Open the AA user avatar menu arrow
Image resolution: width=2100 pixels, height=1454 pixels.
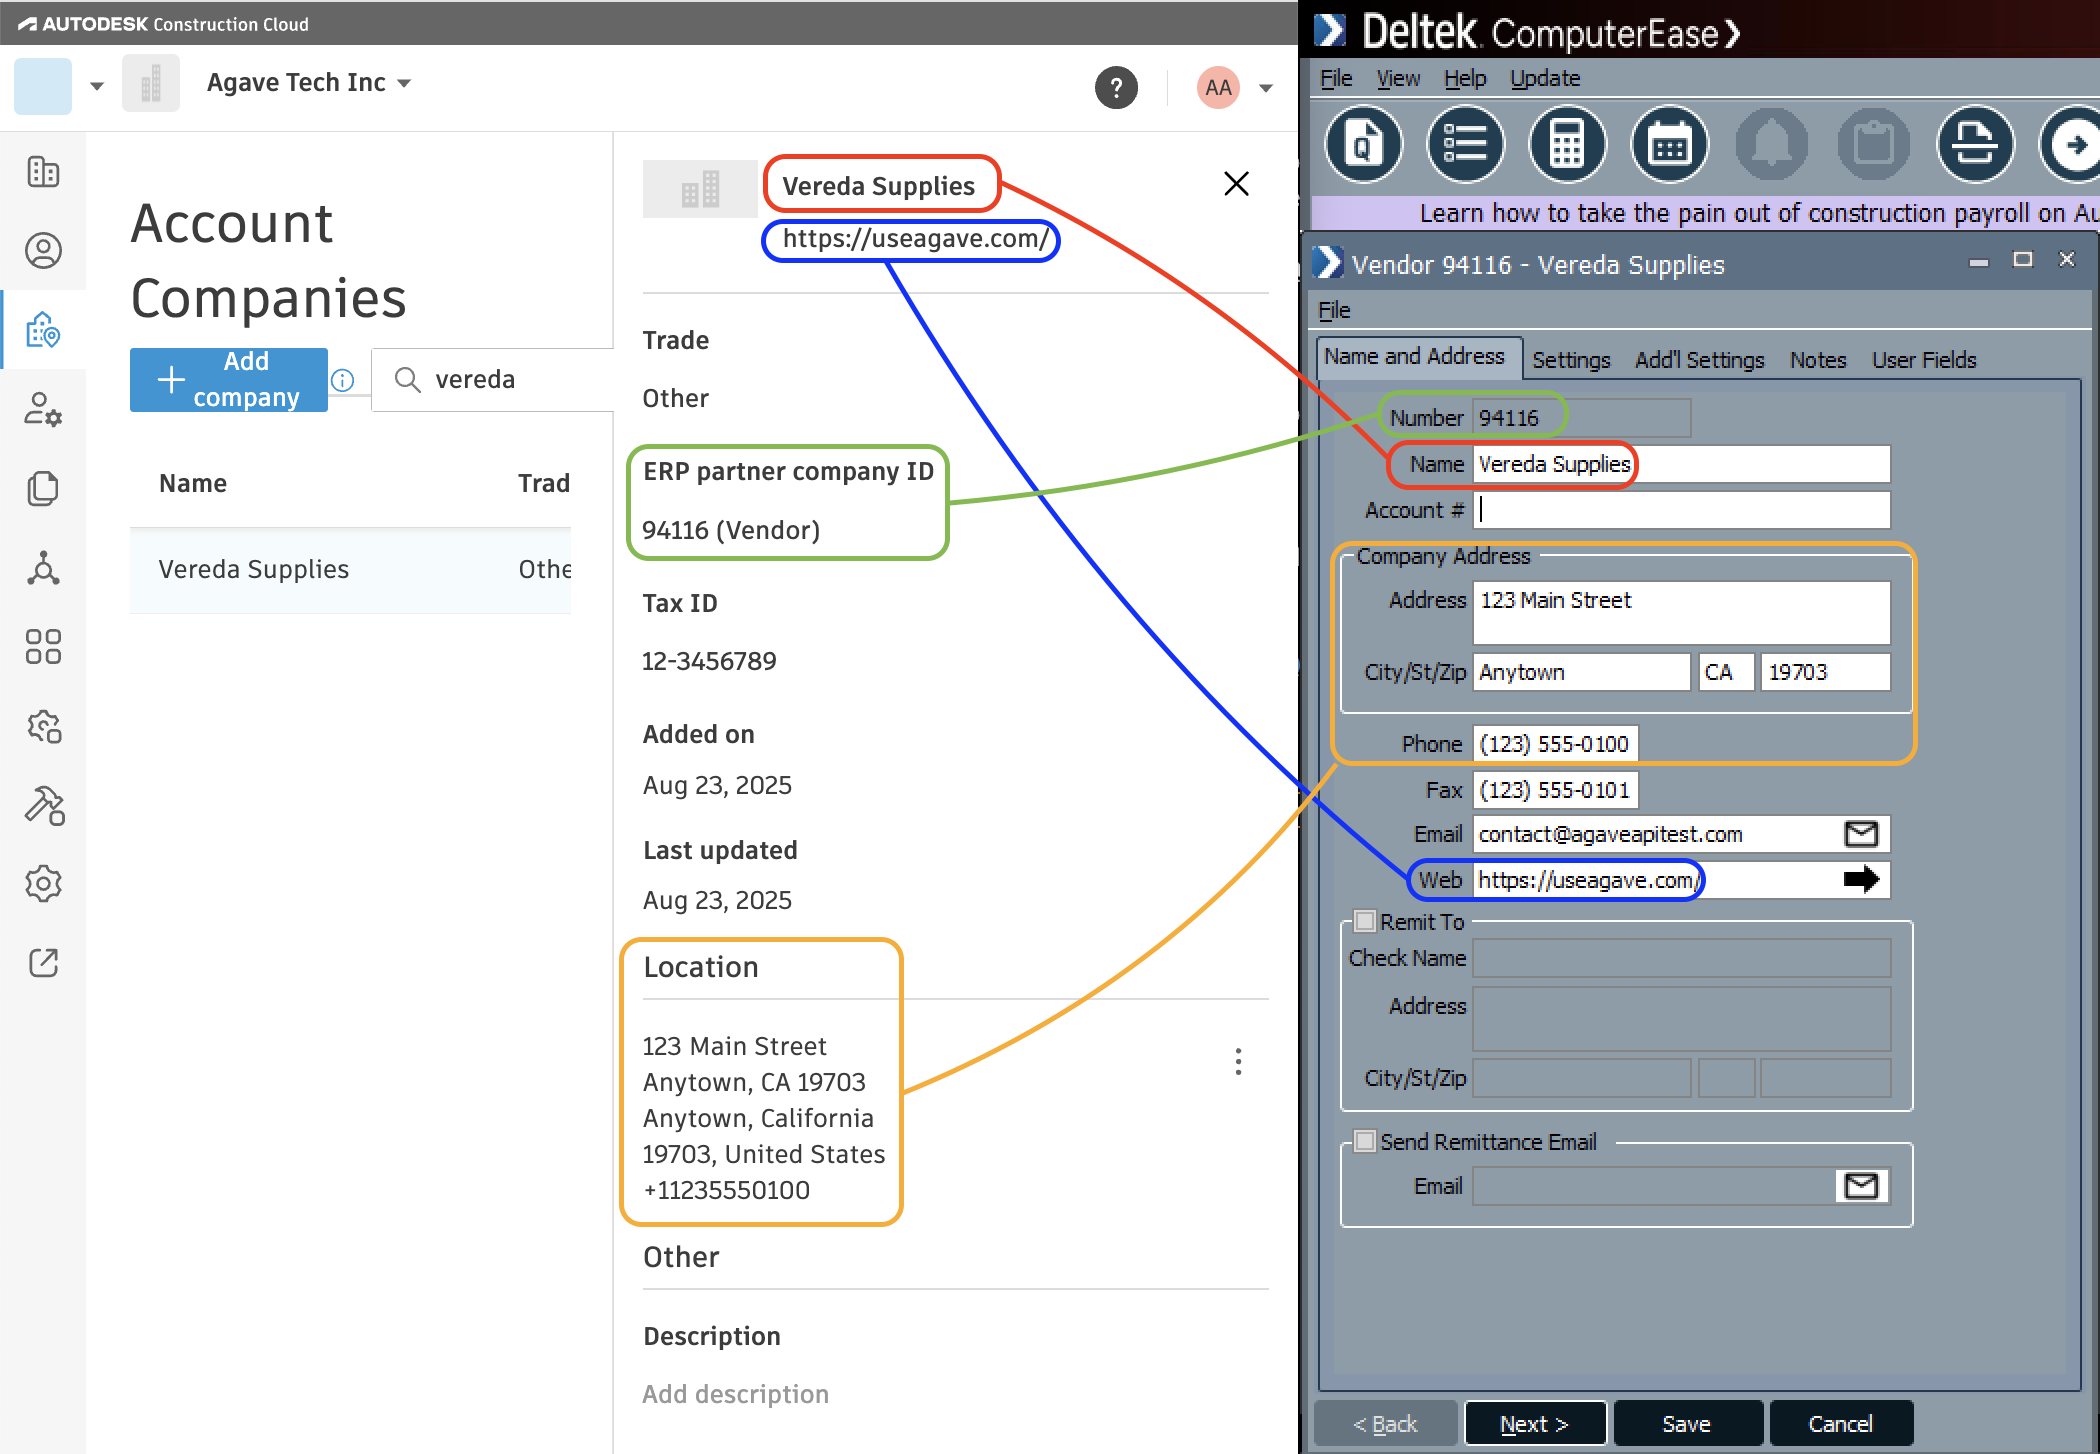pyautogui.click(x=1266, y=88)
